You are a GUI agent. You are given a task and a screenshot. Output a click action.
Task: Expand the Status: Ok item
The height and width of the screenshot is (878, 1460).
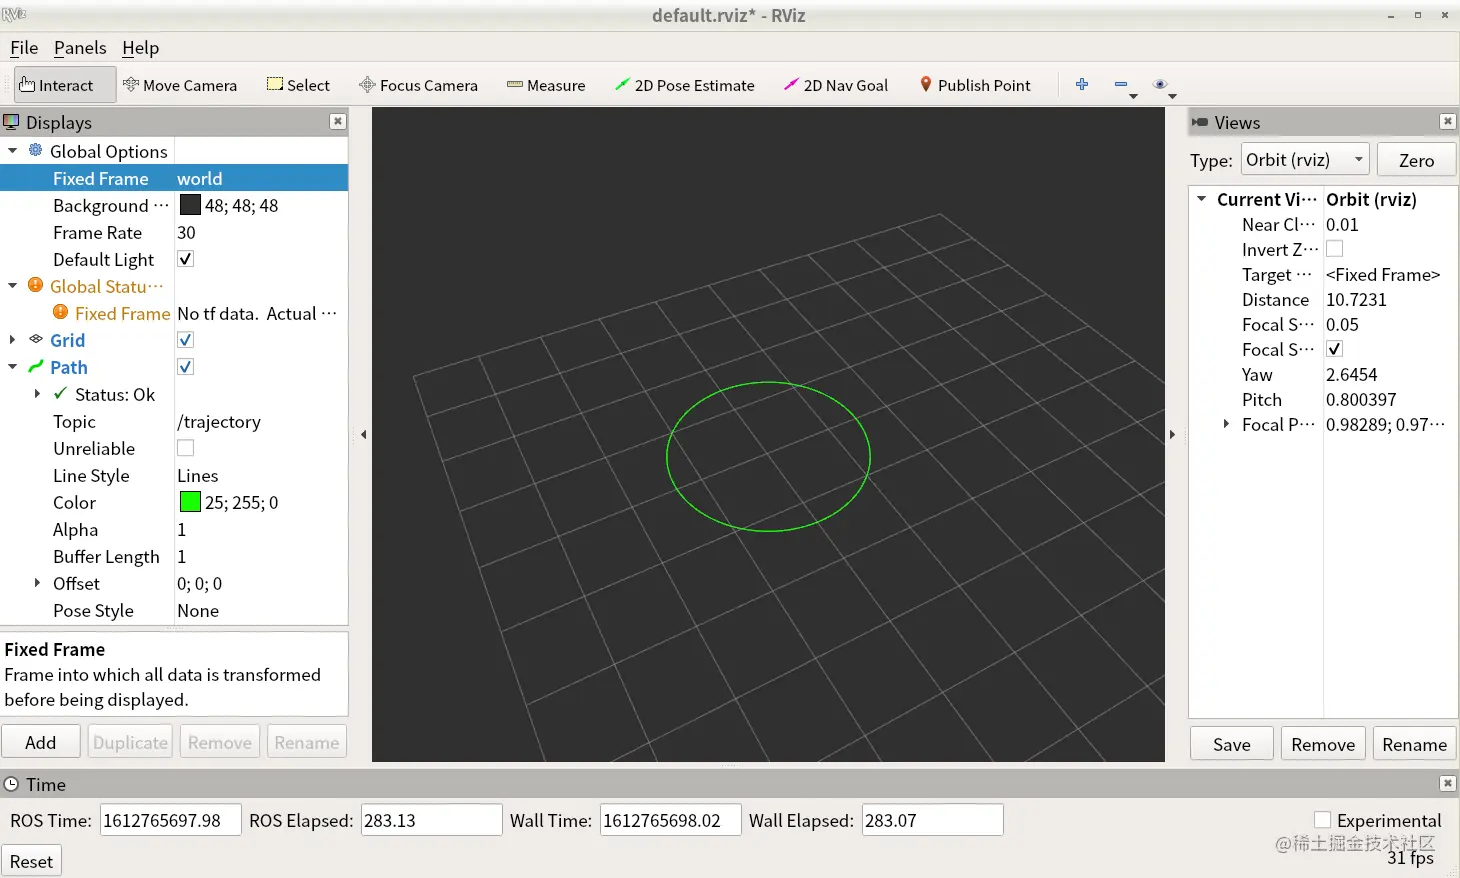pos(37,394)
